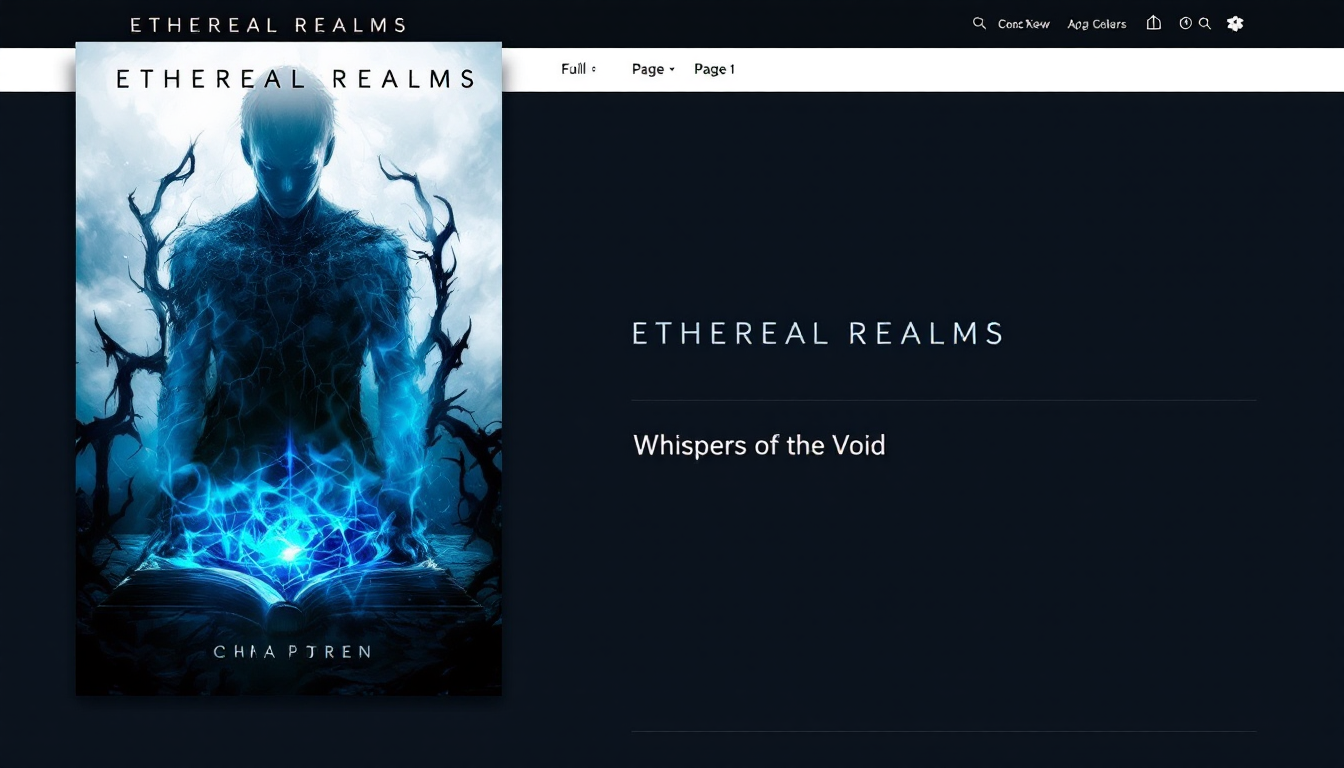Select the large ETHEREAL REALMS heading

tap(817, 333)
